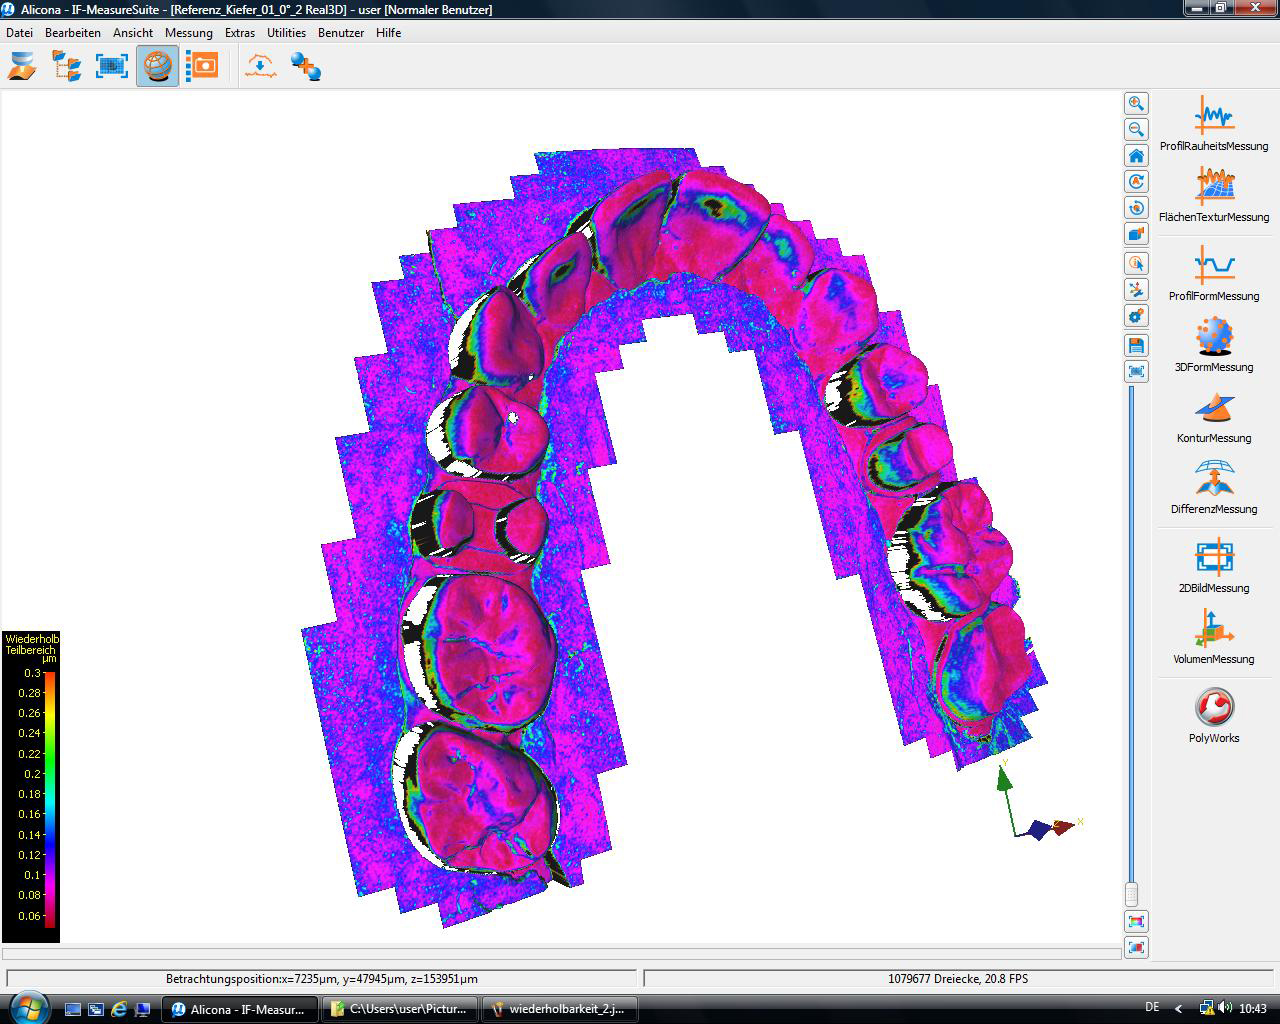
Task: Open the Messung menu
Action: point(189,32)
